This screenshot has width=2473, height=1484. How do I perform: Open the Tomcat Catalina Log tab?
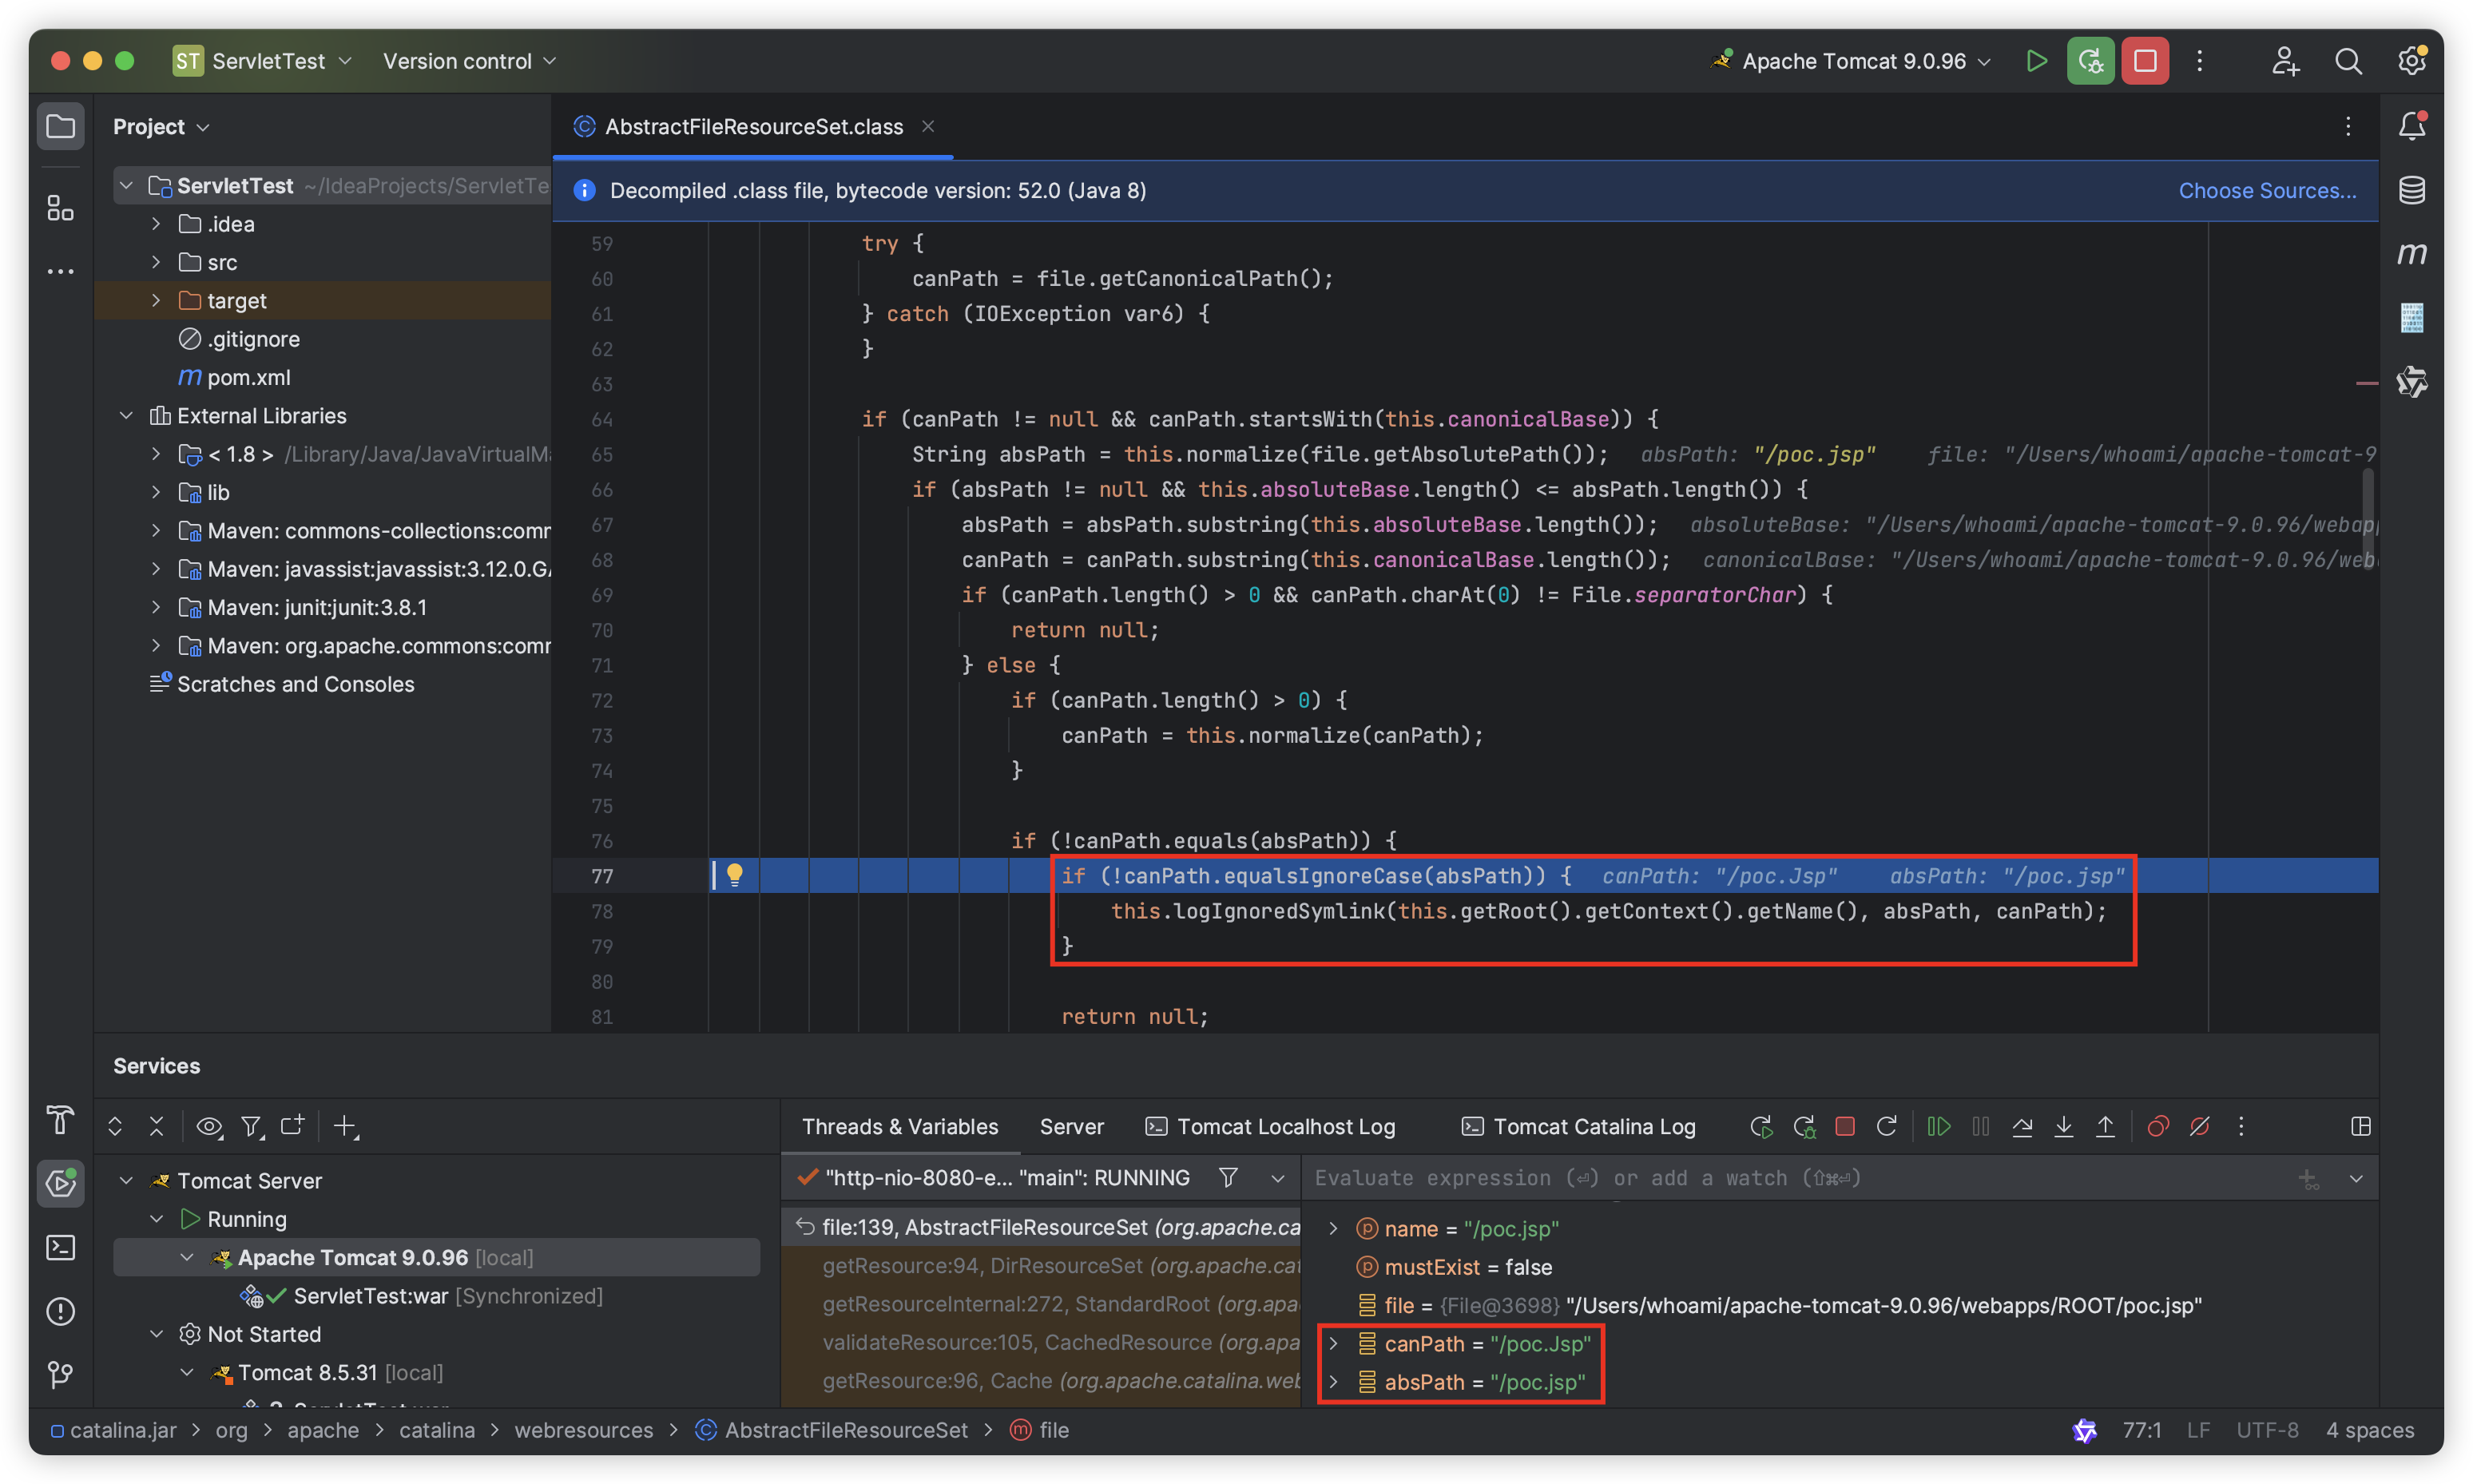[1578, 1127]
